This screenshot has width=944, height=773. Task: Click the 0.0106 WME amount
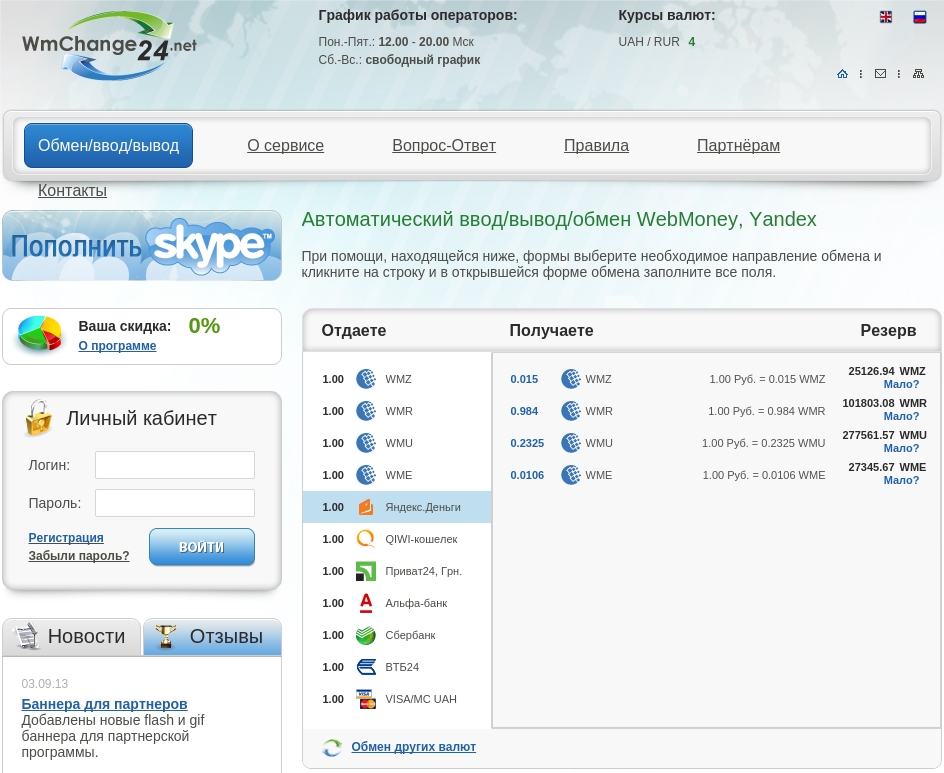click(527, 474)
